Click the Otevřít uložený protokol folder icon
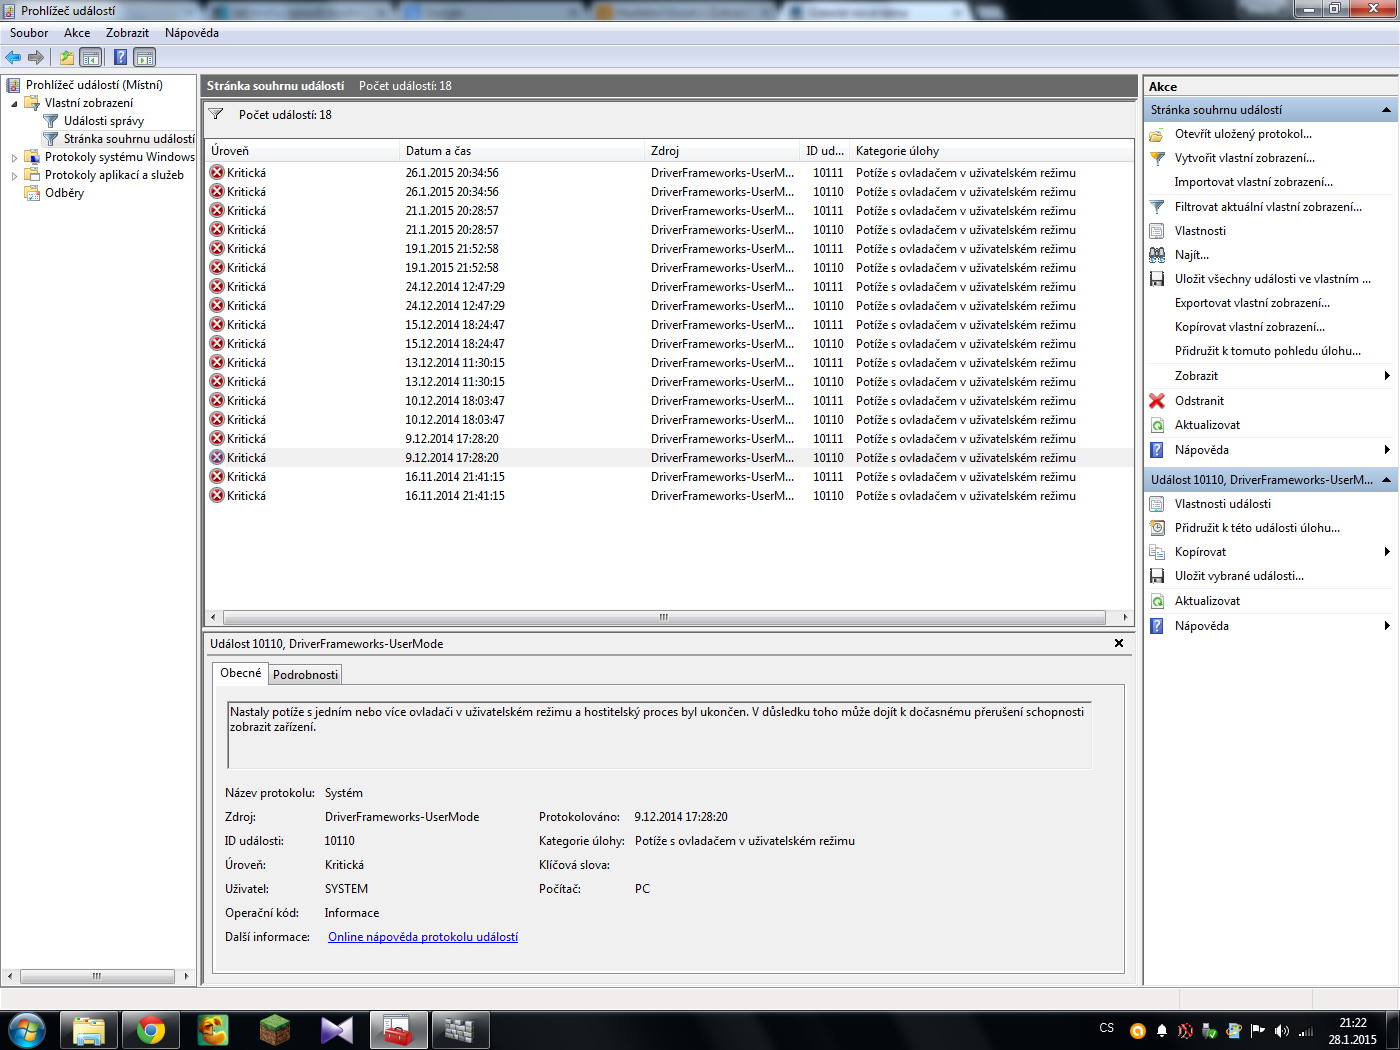The image size is (1400, 1050). 1157,134
